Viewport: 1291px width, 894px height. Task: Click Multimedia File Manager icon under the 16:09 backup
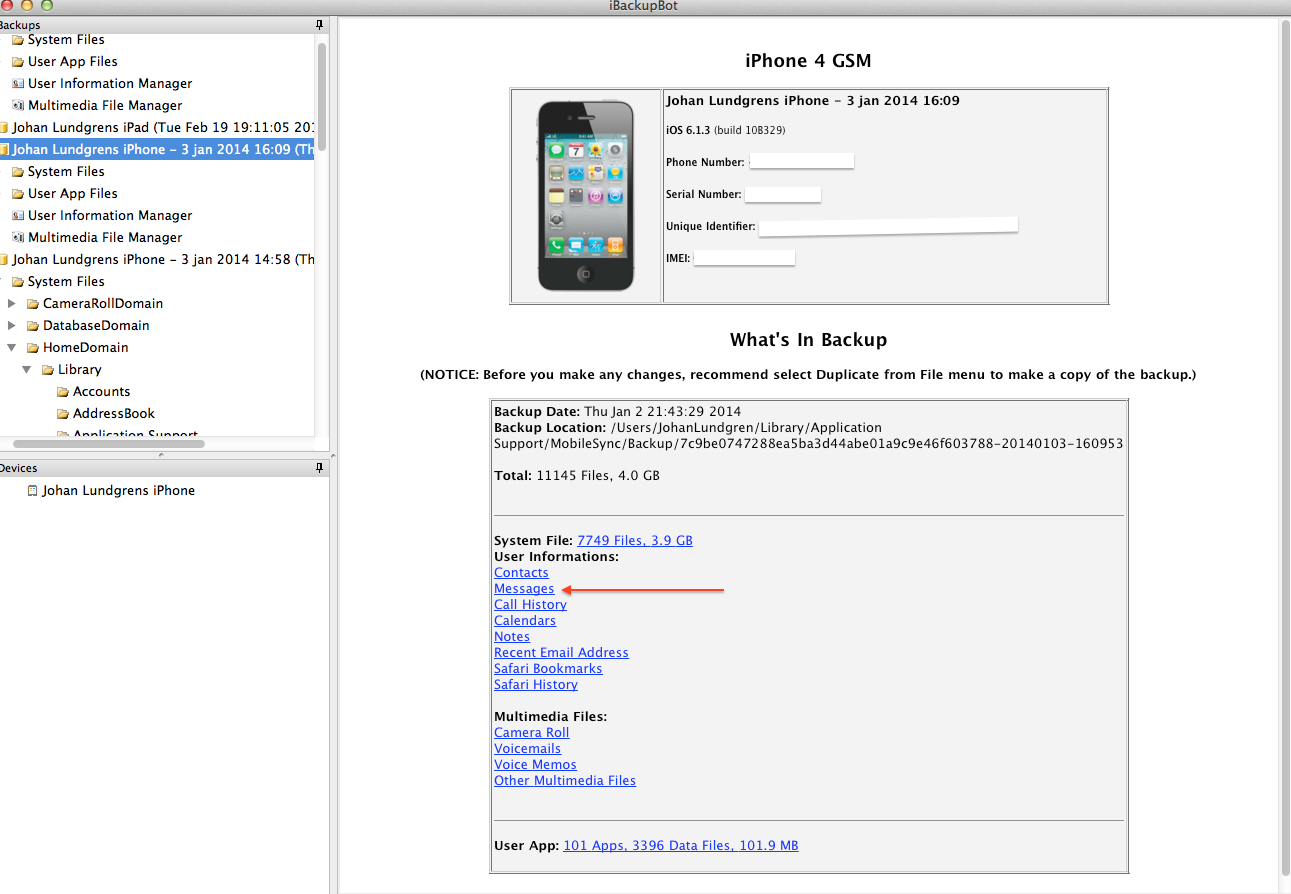click(x=18, y=238)
